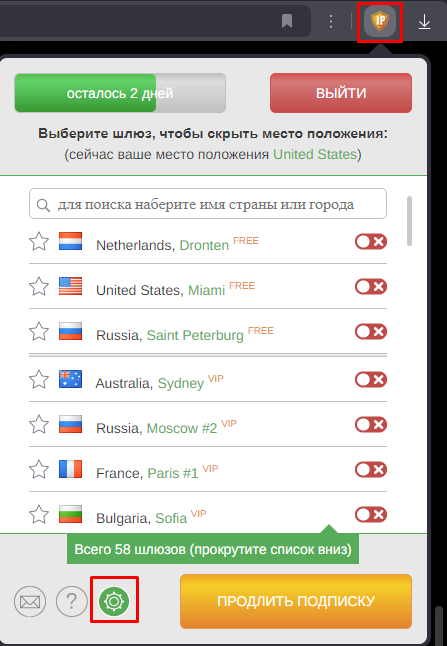Star the Australia, Sydney gateway
Viewport: 447px width, 646px height.
(x=39, y=379)
